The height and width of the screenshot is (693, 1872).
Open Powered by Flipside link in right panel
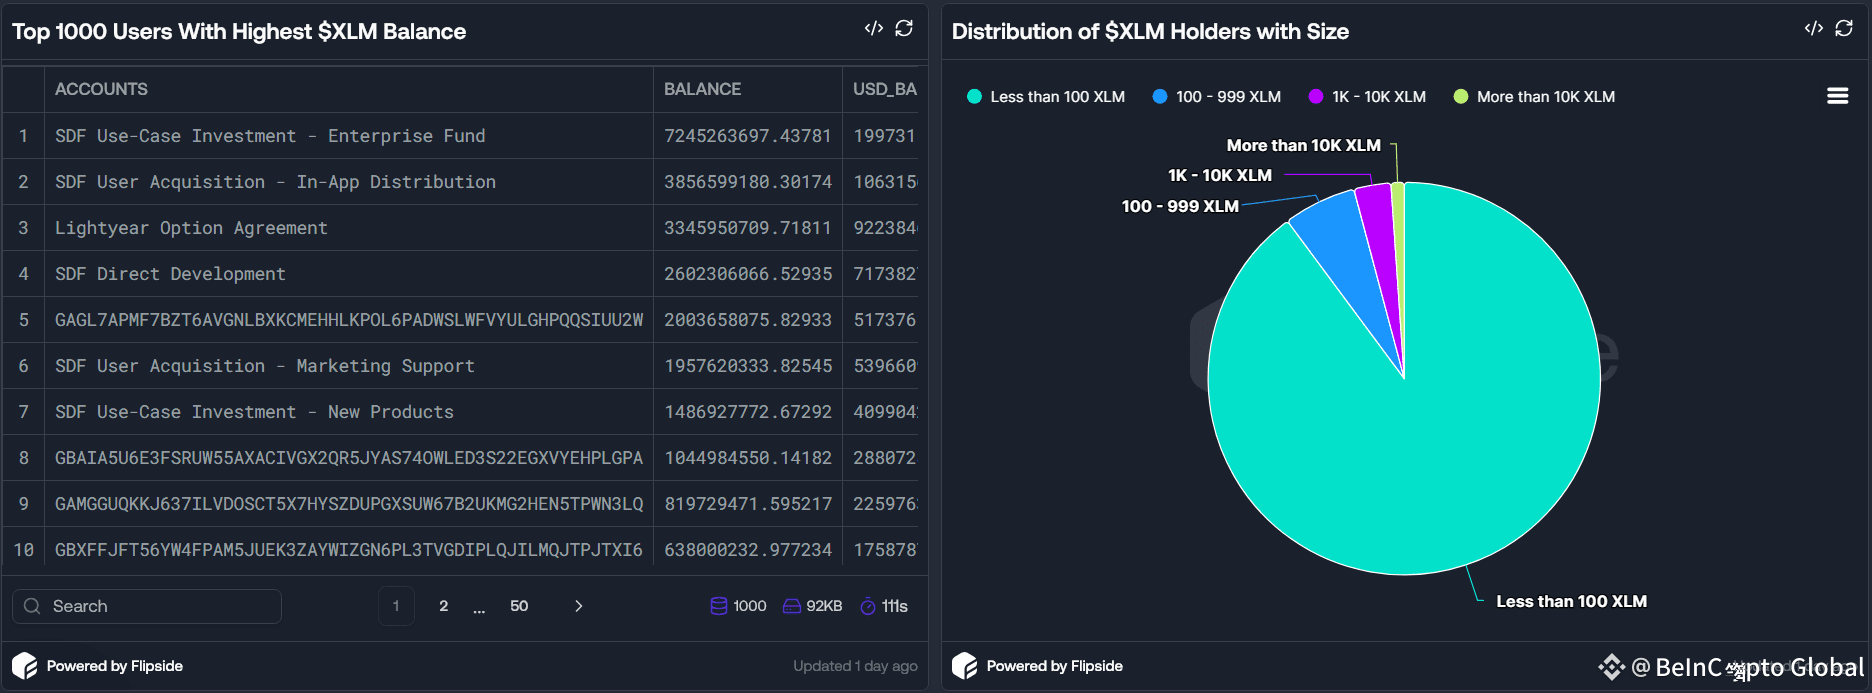click(x=1055, y=666)
